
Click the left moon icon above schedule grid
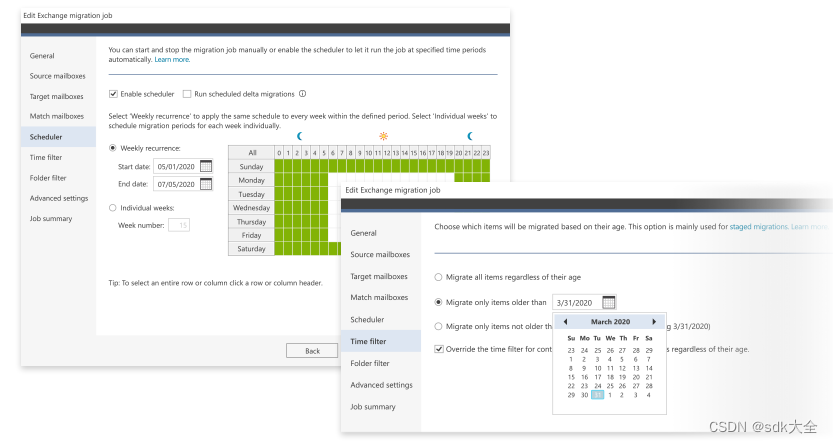point(300,137)
